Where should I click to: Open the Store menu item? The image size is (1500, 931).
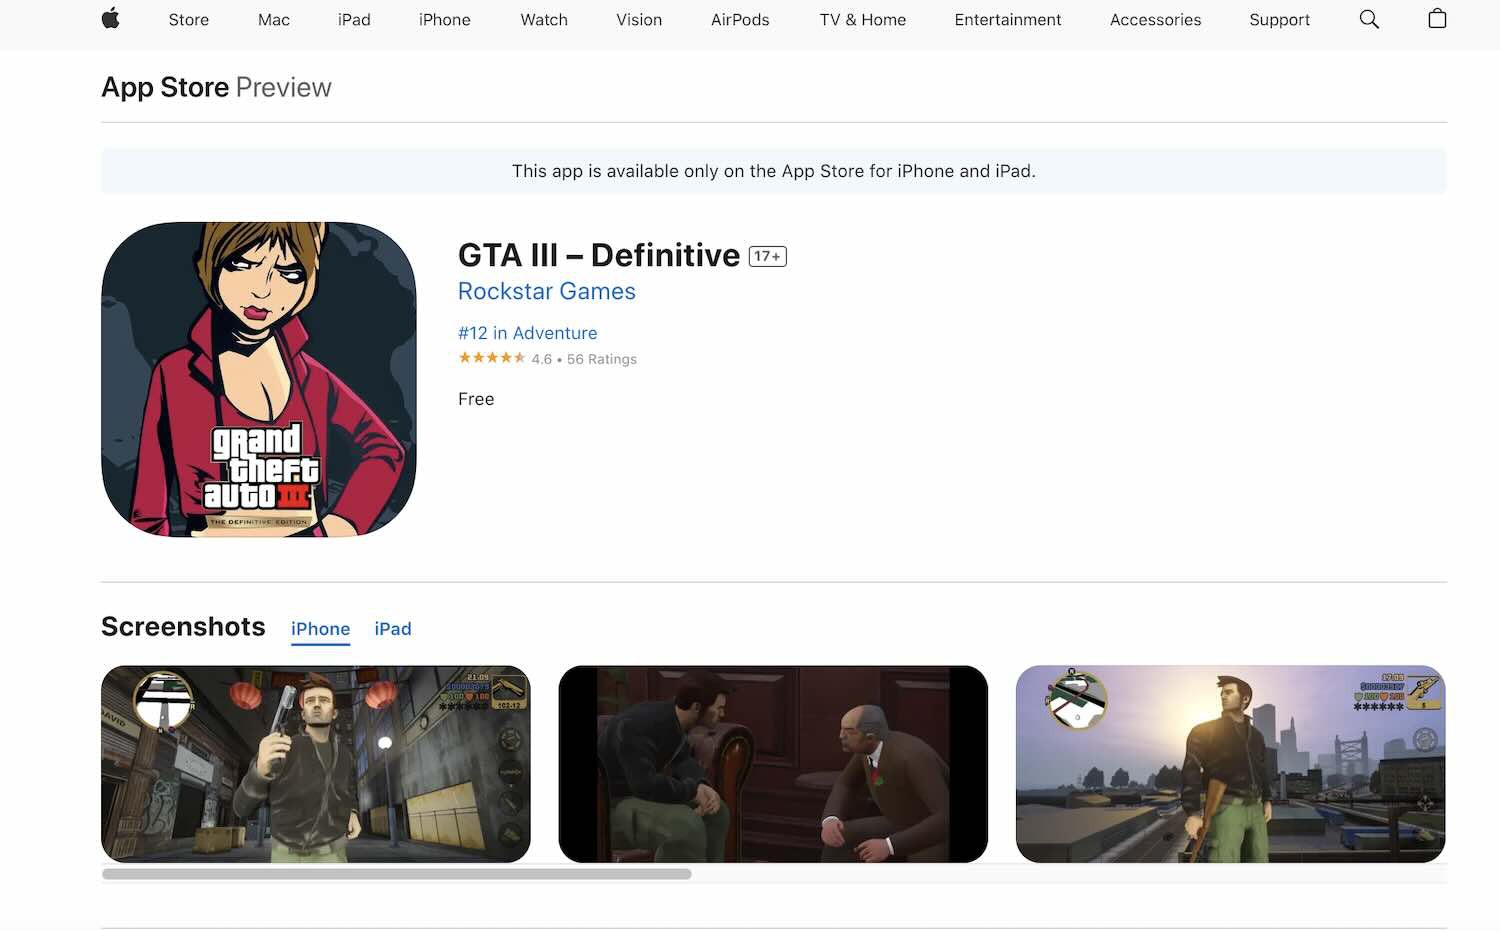189,19
